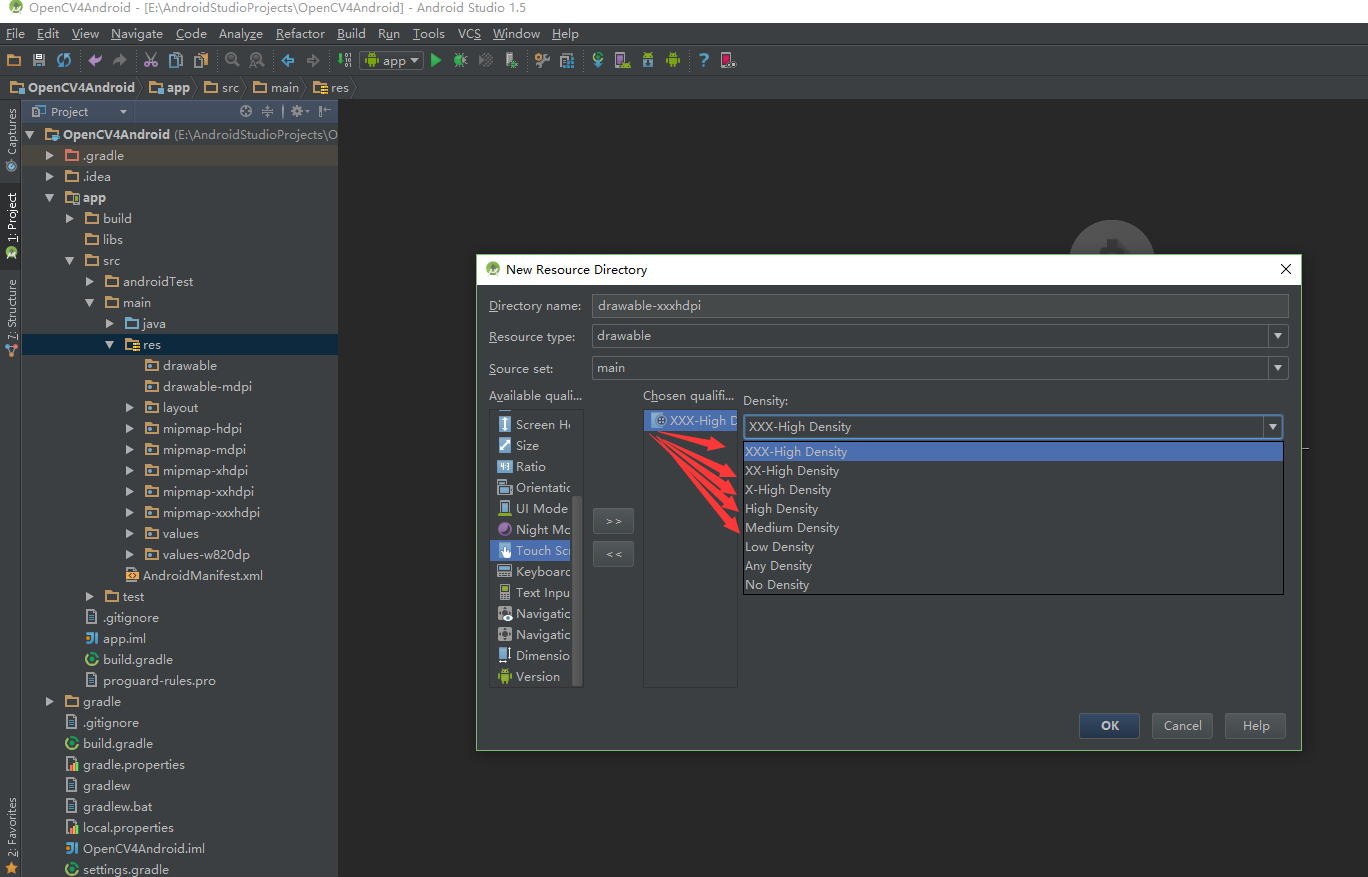Click the Attach debugger to process icon

[511, 60]
